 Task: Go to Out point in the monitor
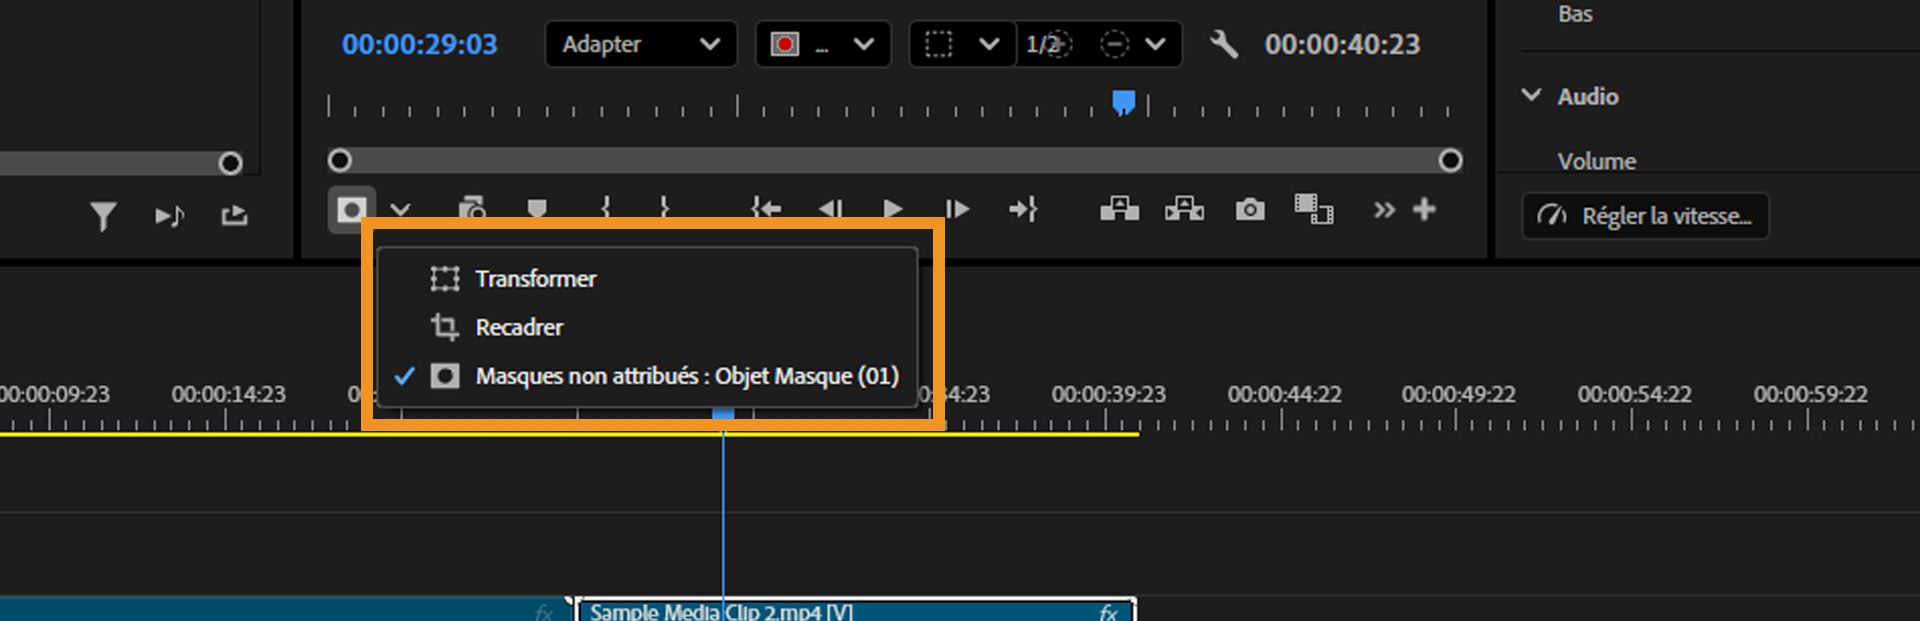[1023, 209]
